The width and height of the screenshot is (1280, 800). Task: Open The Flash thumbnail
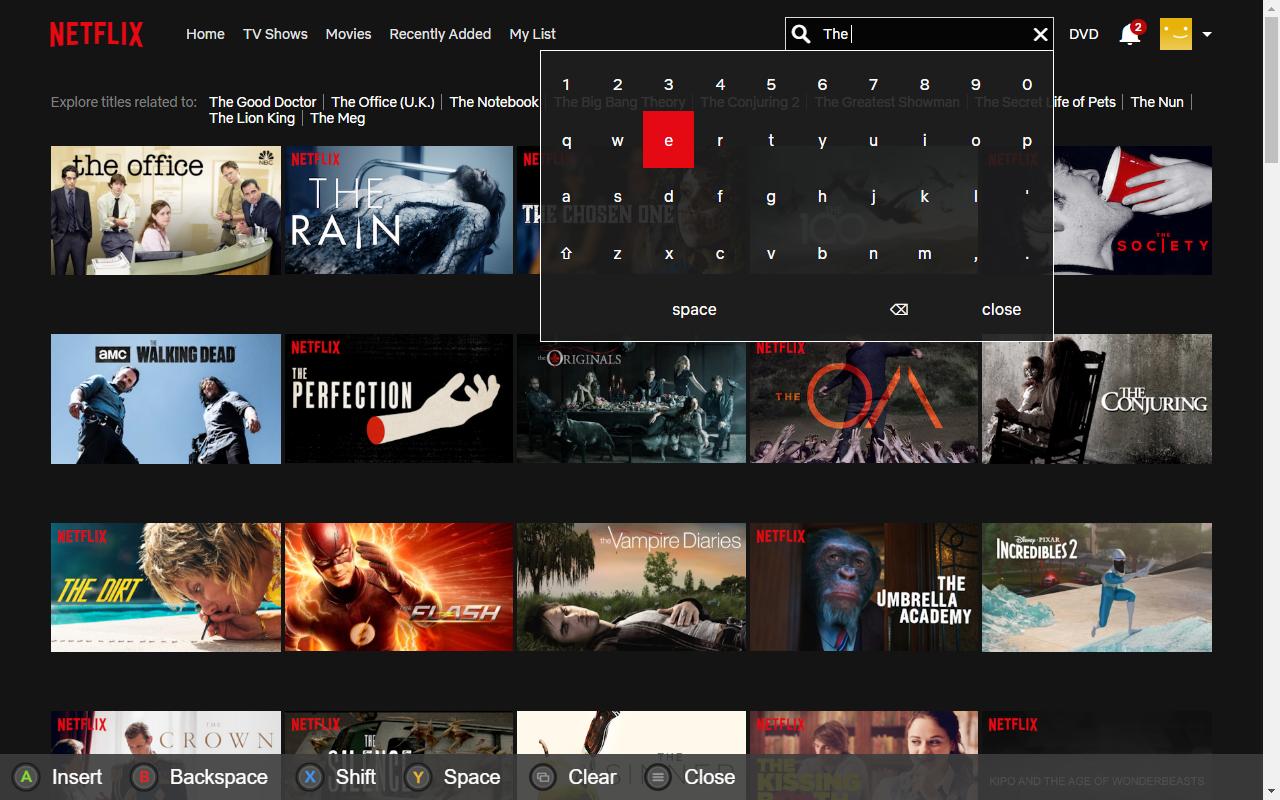point(398,587)
